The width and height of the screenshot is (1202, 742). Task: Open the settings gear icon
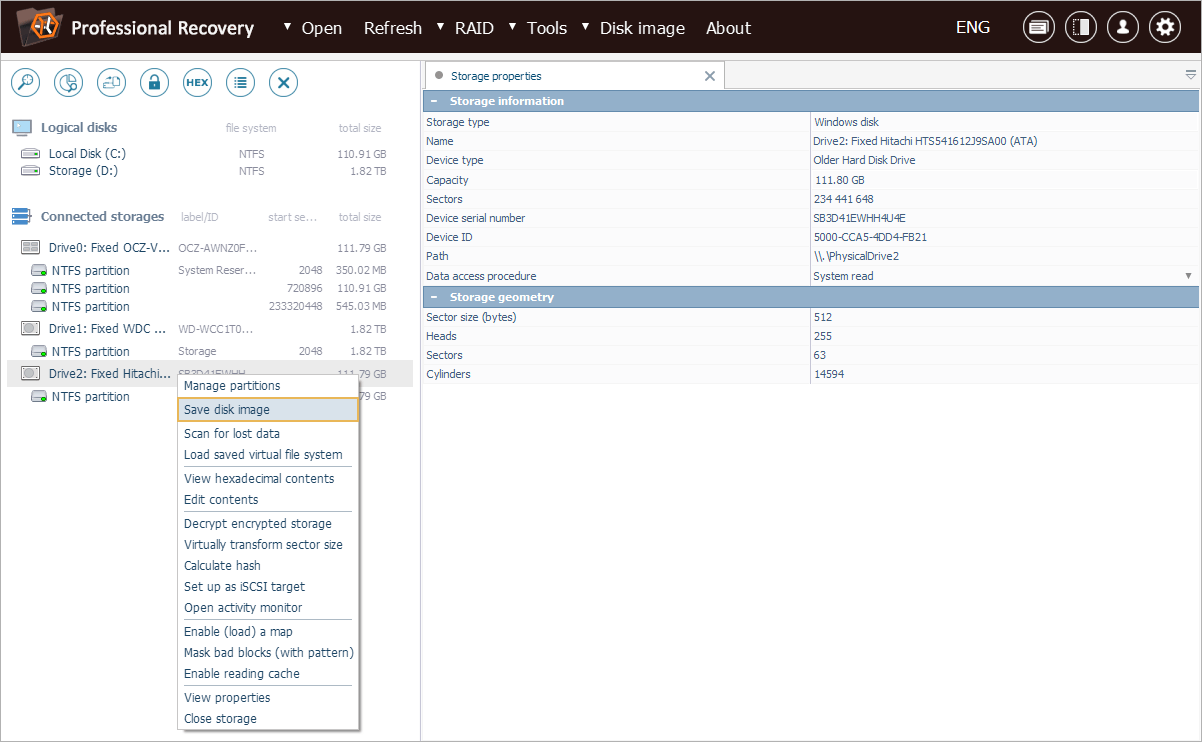(x=1165, y=28)
